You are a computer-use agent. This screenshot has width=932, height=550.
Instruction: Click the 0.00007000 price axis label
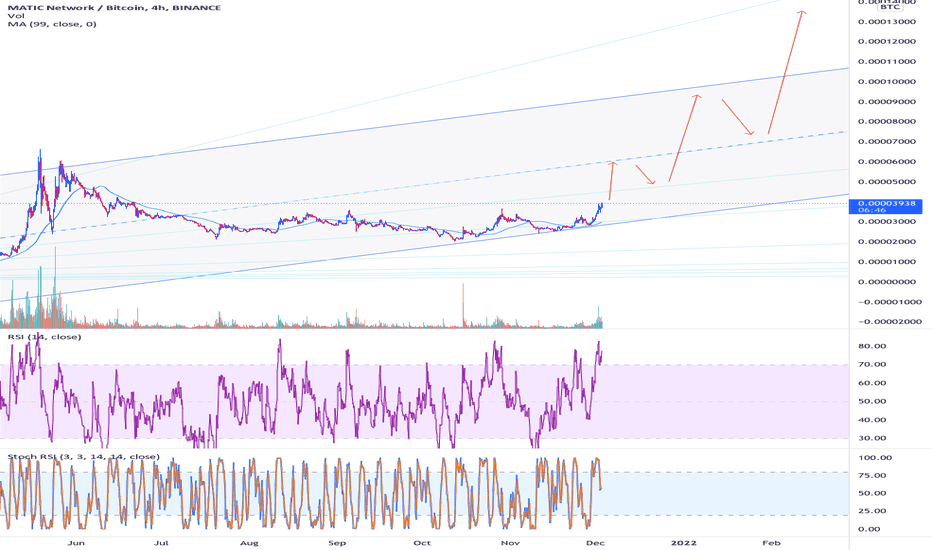pos(887,142)
